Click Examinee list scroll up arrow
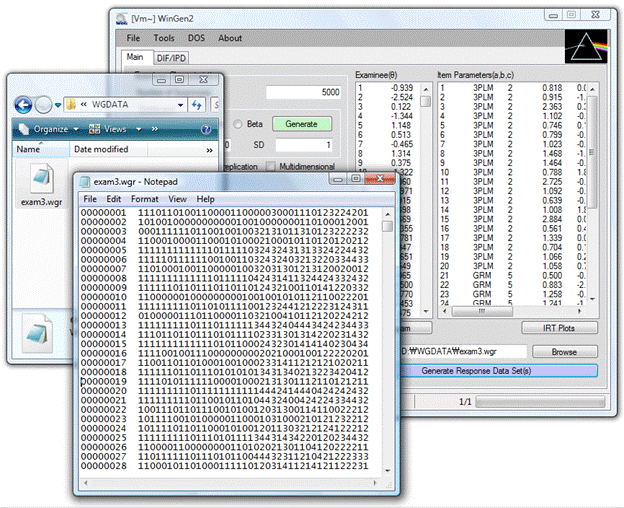Image resolution: width=624 pixels, height=508 pixels. 425,90
